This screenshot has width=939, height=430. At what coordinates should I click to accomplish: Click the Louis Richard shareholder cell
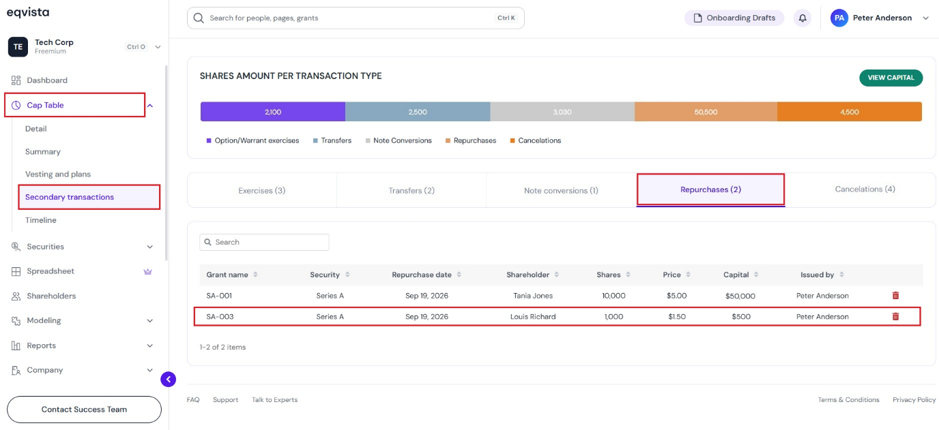(533, 317)
